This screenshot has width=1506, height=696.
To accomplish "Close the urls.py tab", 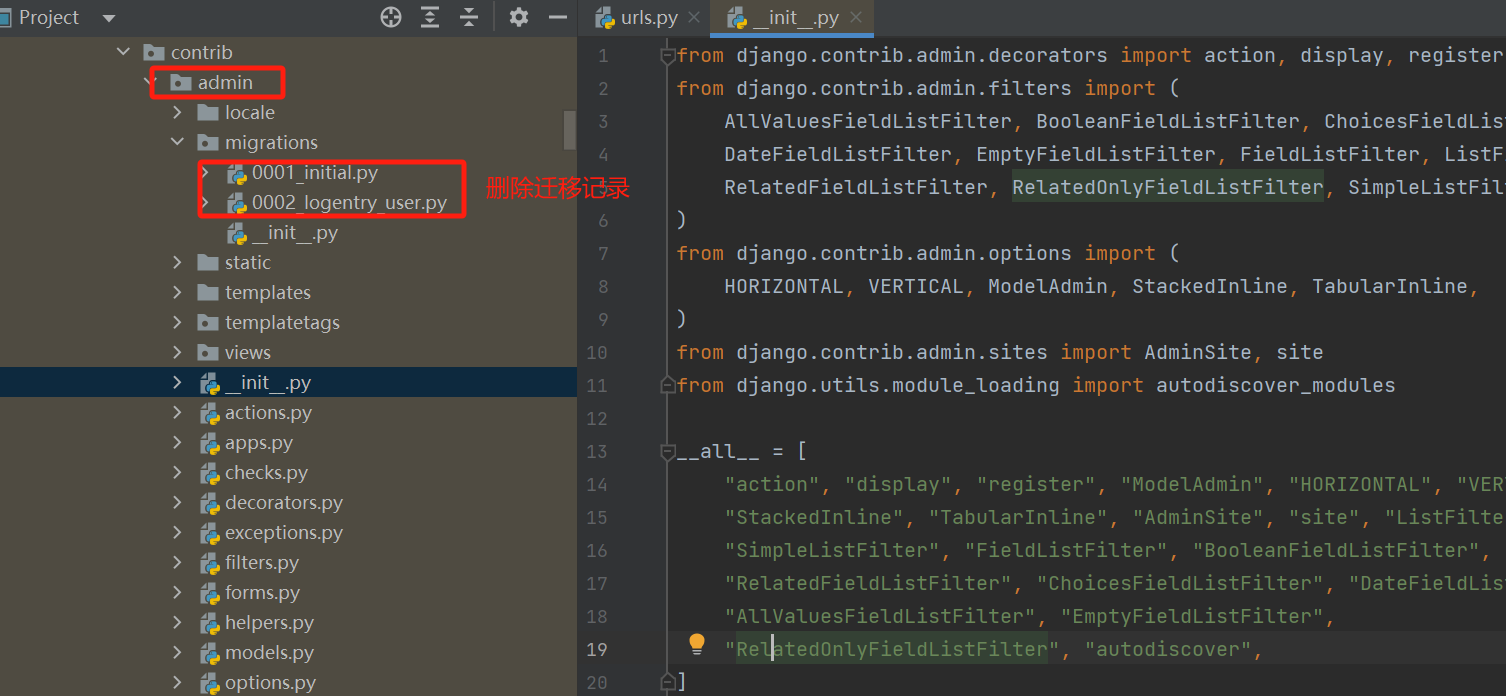I will pyautogui.click(x=695, y=18).
